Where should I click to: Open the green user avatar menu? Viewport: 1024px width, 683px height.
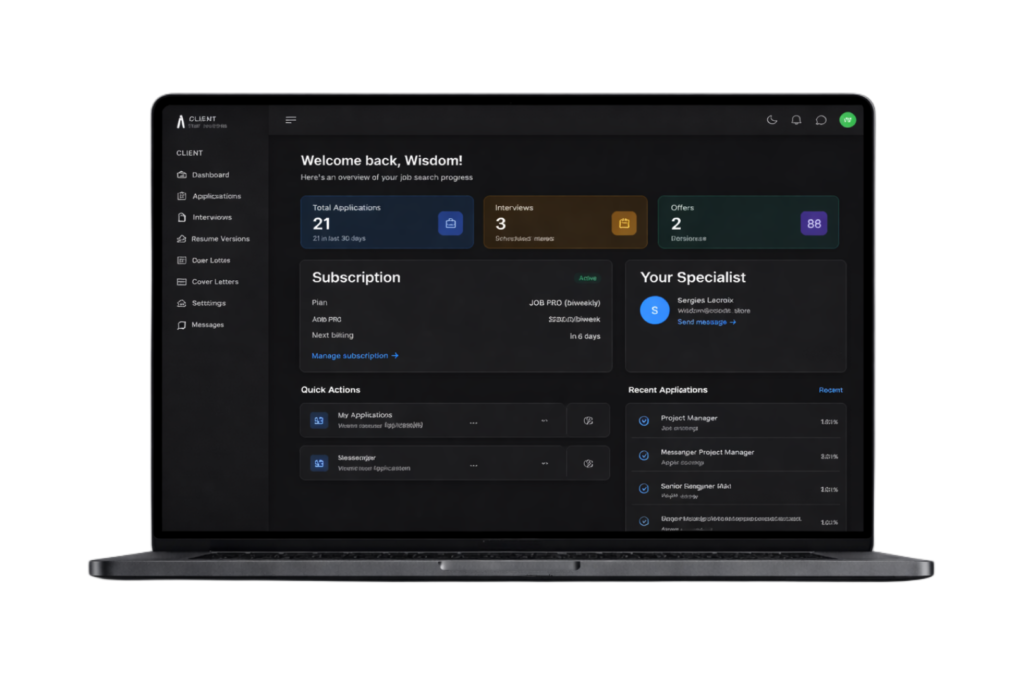847,120
